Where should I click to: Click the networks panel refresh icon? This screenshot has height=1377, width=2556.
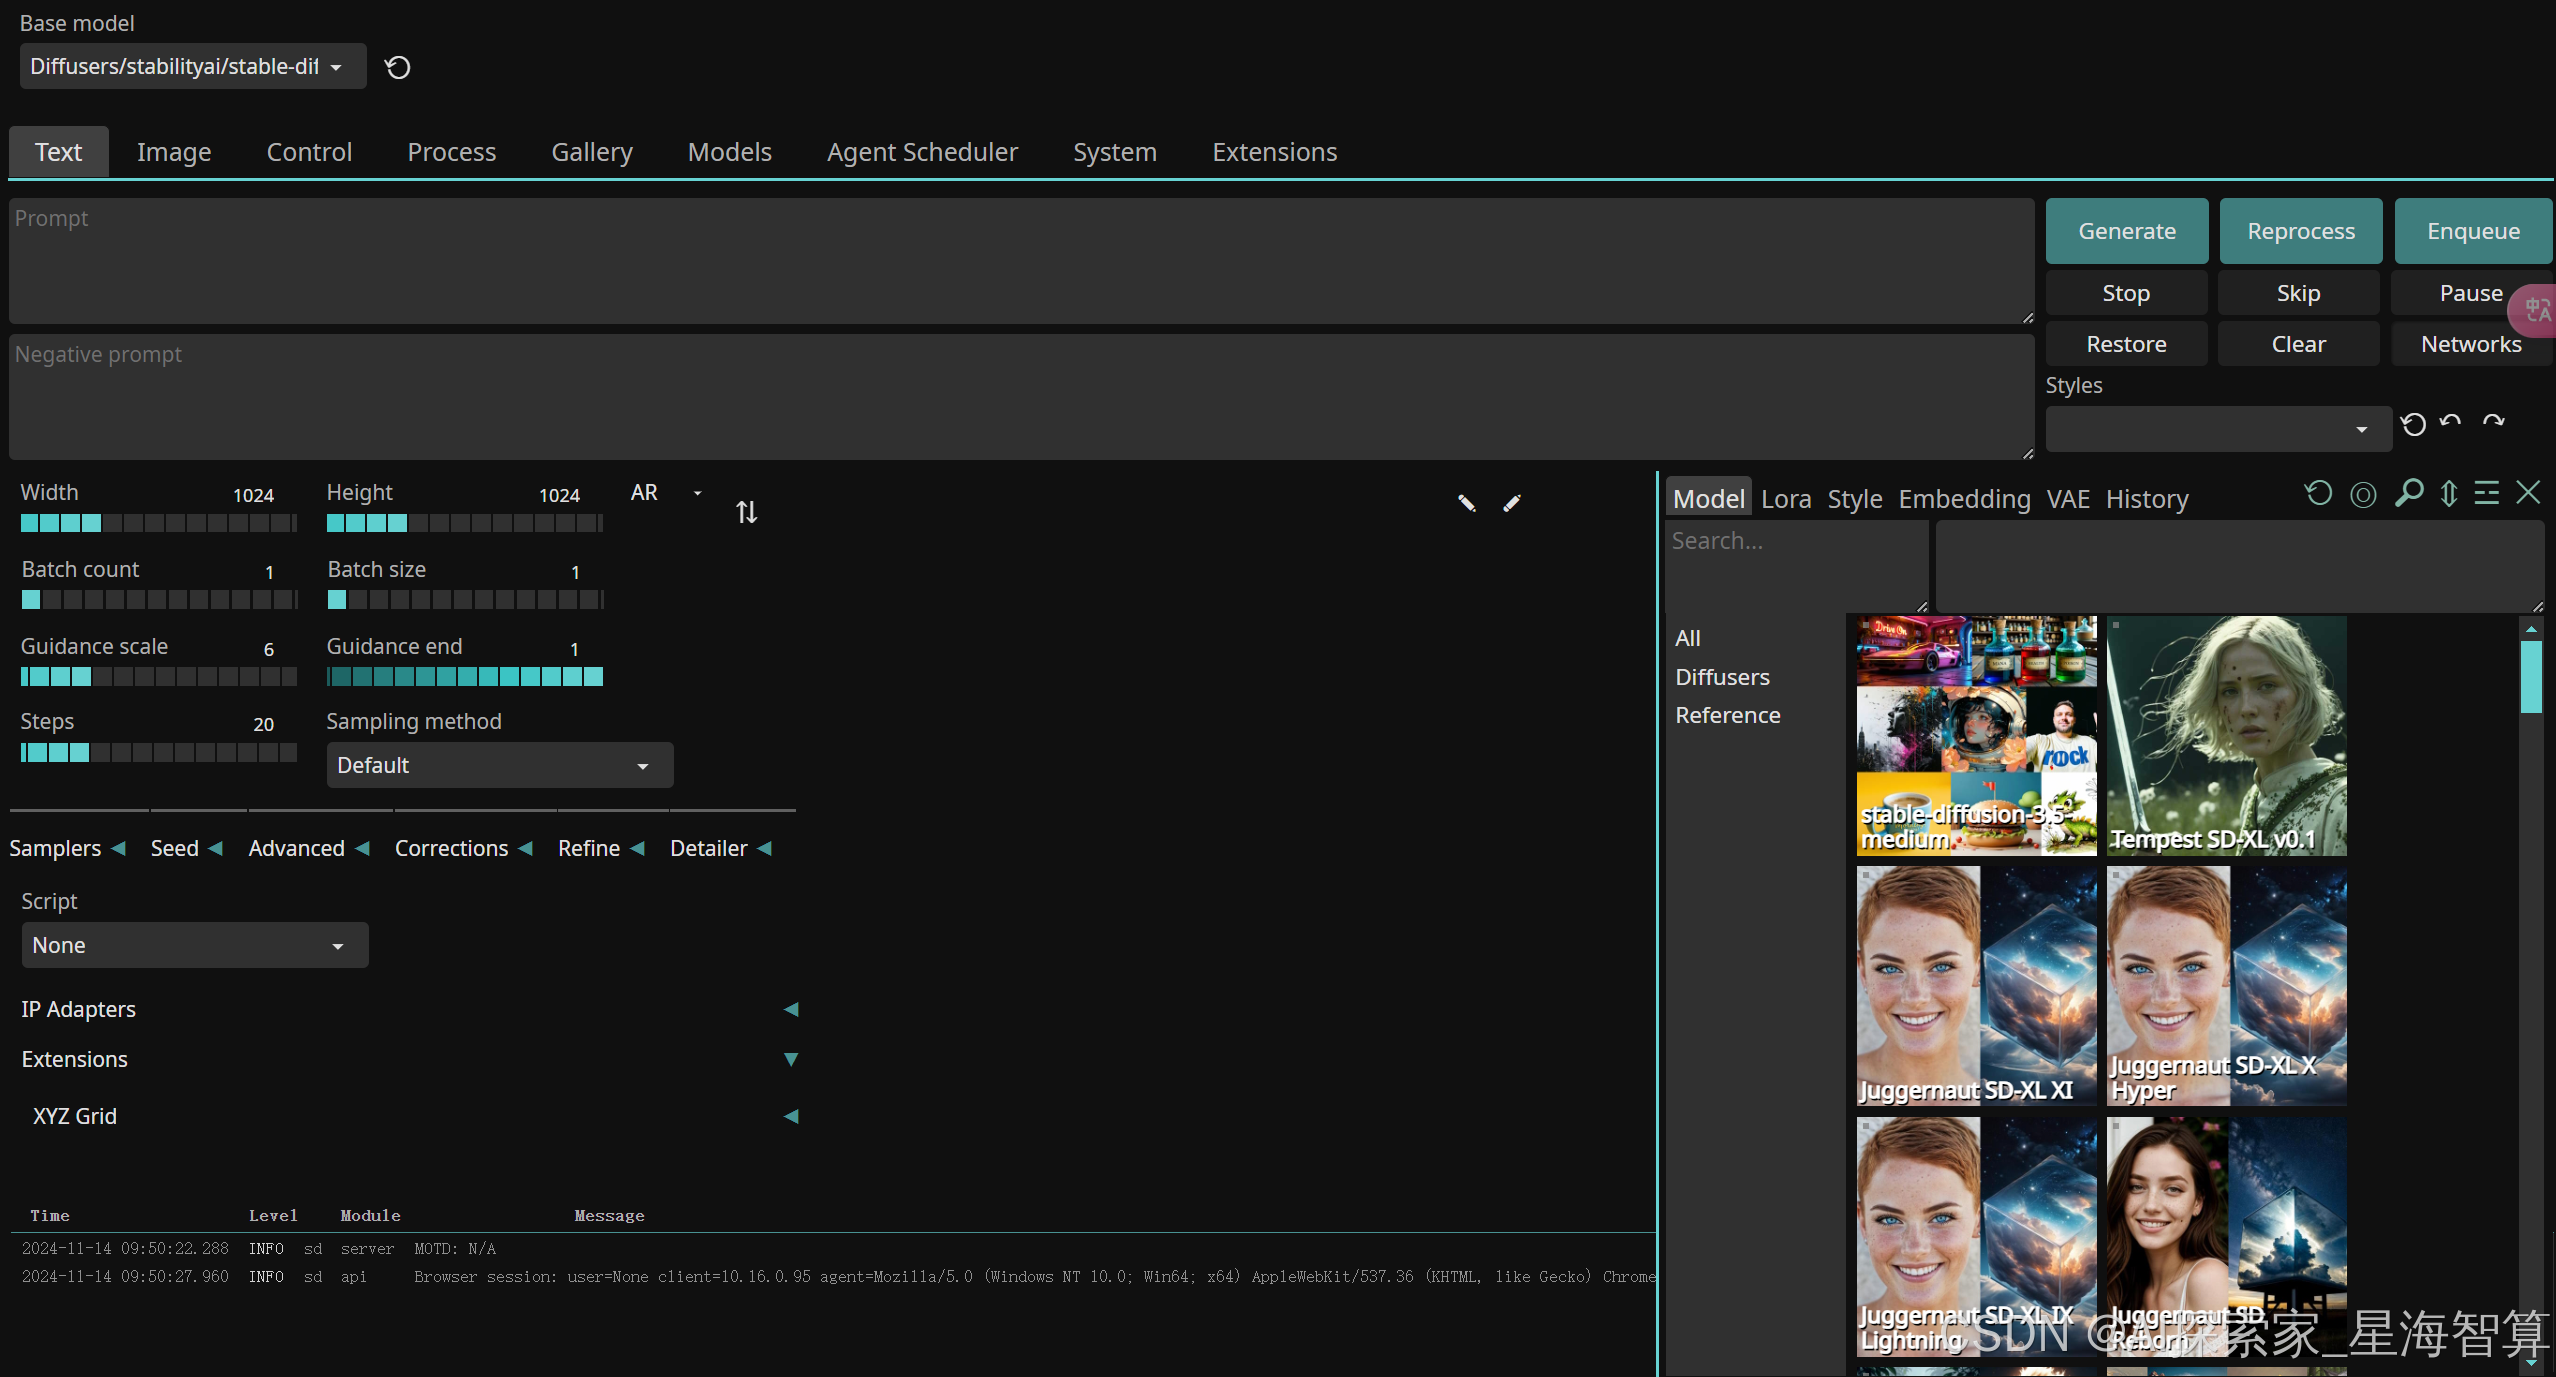[2318, 494]
